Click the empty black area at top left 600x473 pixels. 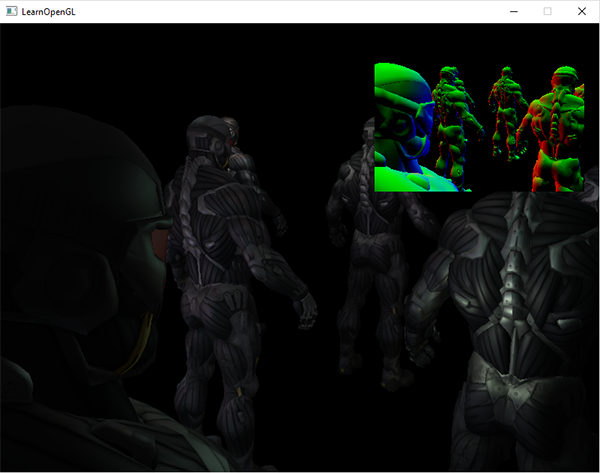(x=80, y=60)
